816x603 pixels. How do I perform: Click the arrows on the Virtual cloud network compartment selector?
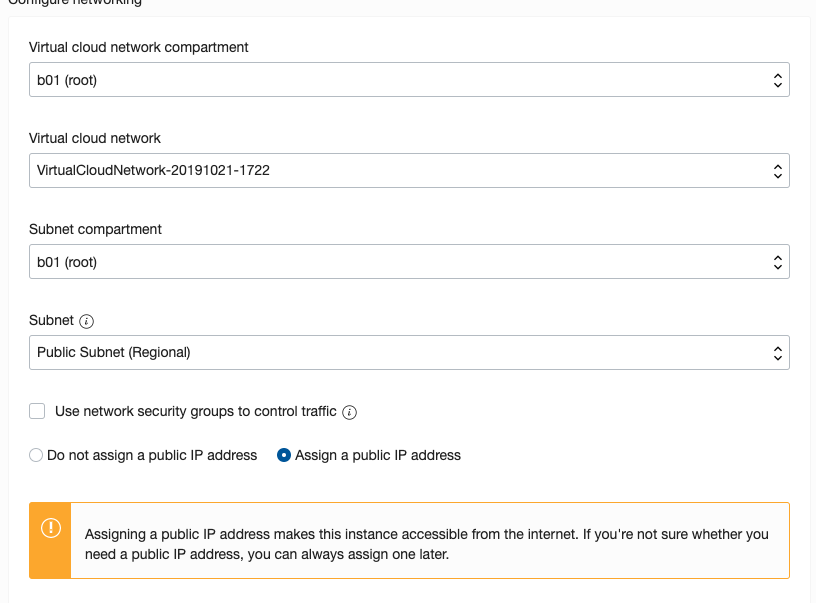tap(778, 80)
